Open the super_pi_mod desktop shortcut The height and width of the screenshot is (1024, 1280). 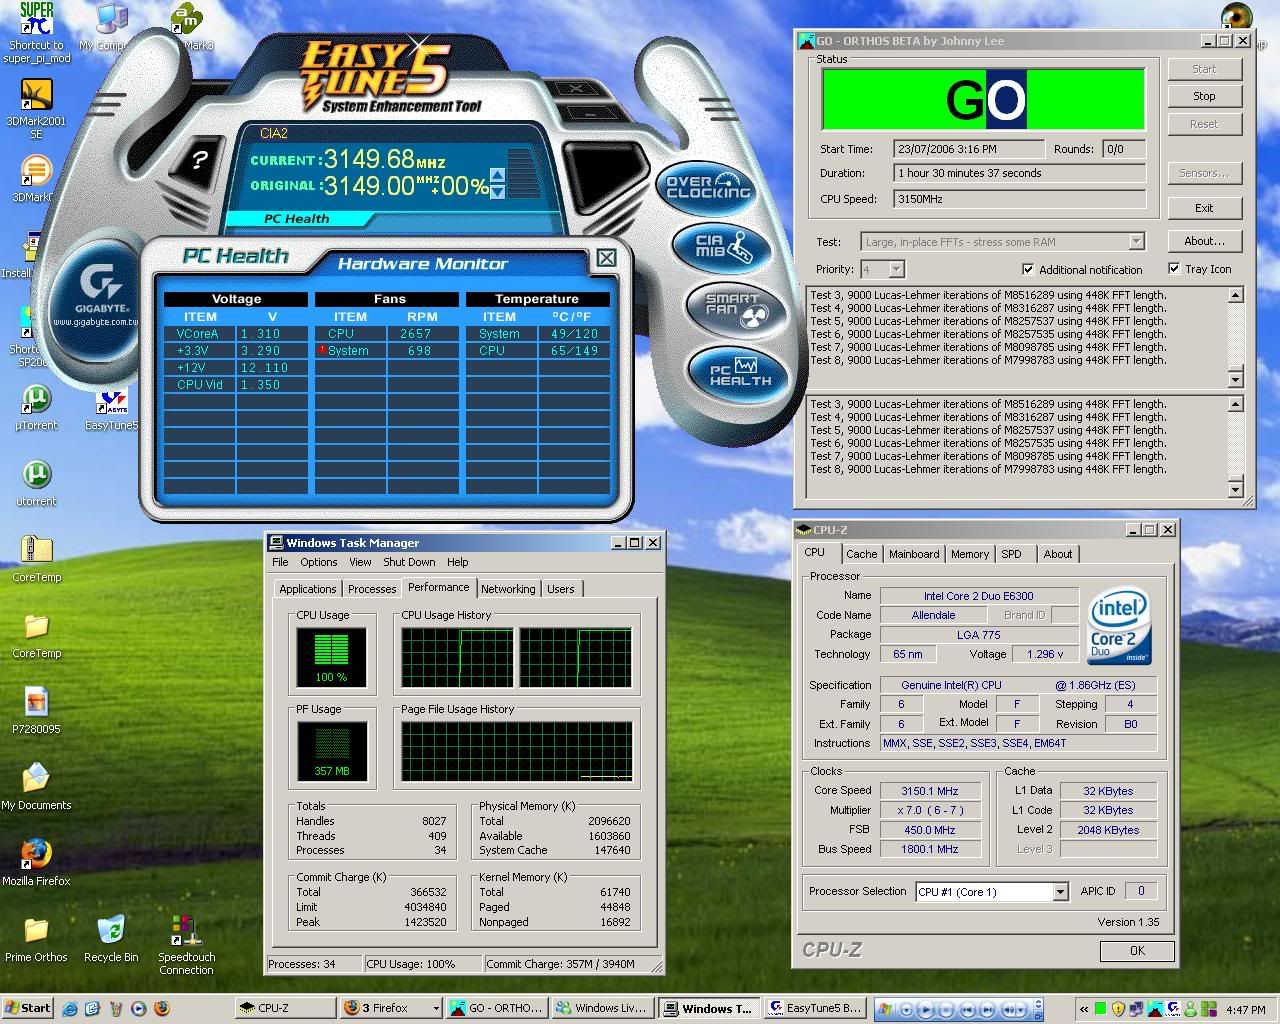(37, 33)
